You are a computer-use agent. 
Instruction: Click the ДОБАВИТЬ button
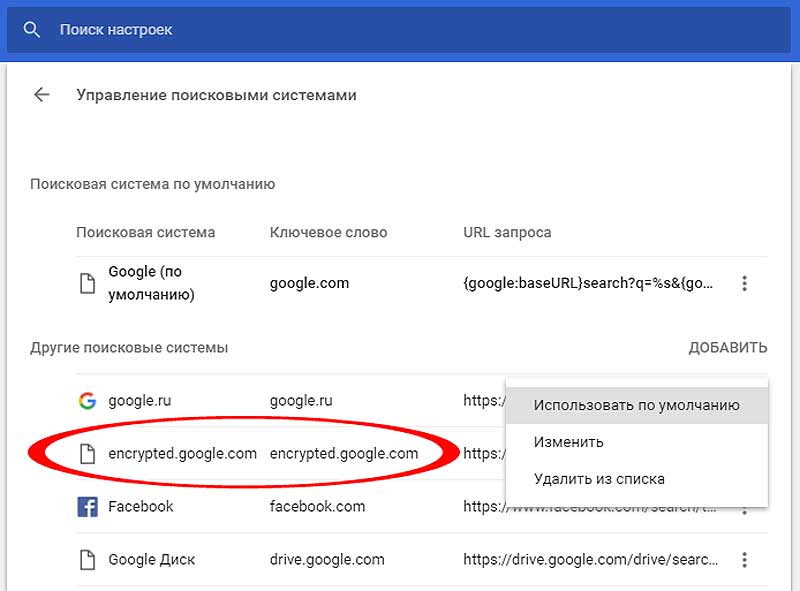coord(728,348)
